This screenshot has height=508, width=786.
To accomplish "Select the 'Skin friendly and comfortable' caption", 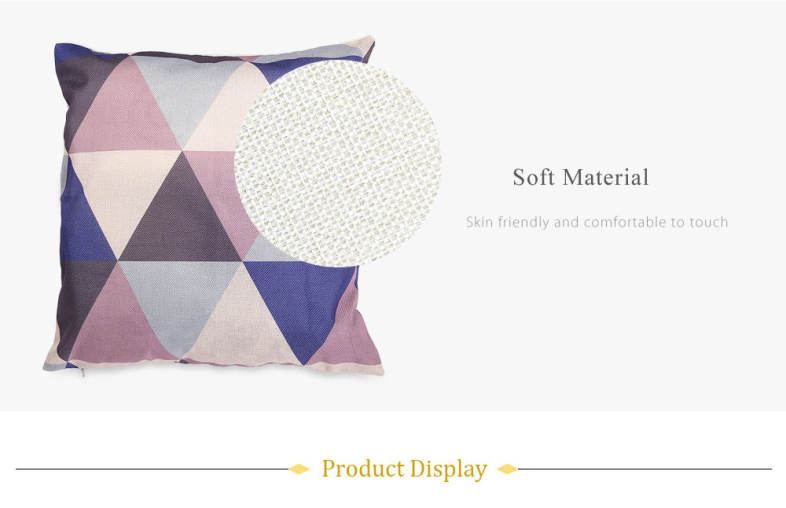I will point(597,222).
